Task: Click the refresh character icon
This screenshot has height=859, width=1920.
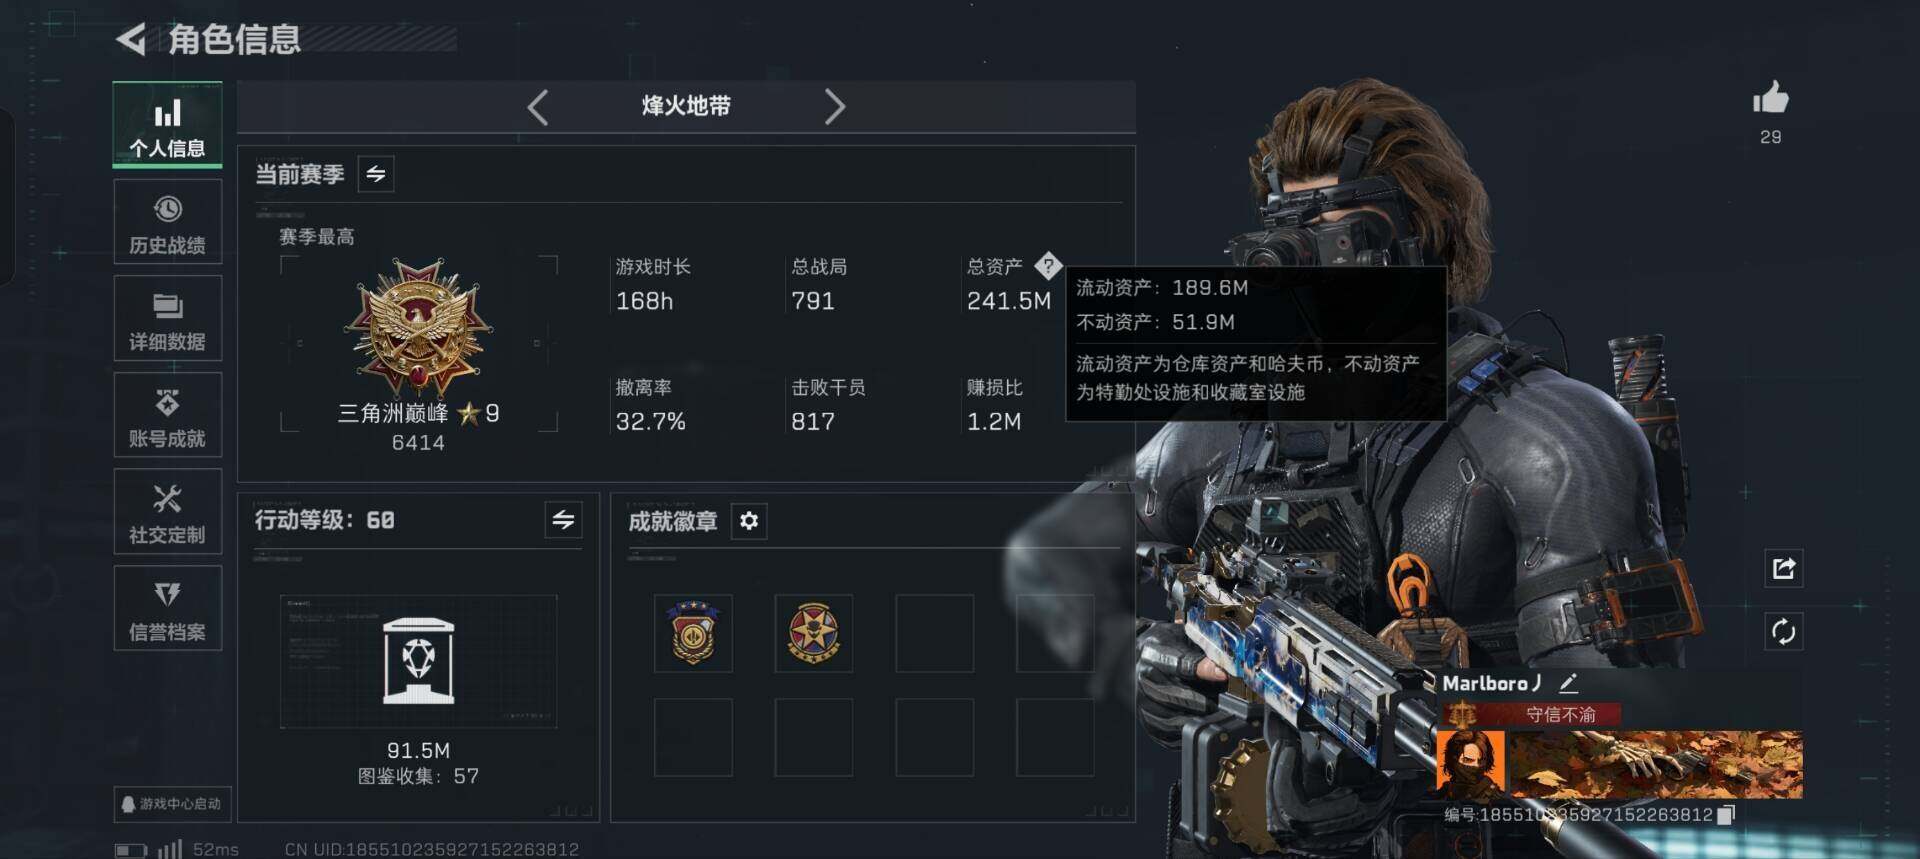Action: point(1784,632)
